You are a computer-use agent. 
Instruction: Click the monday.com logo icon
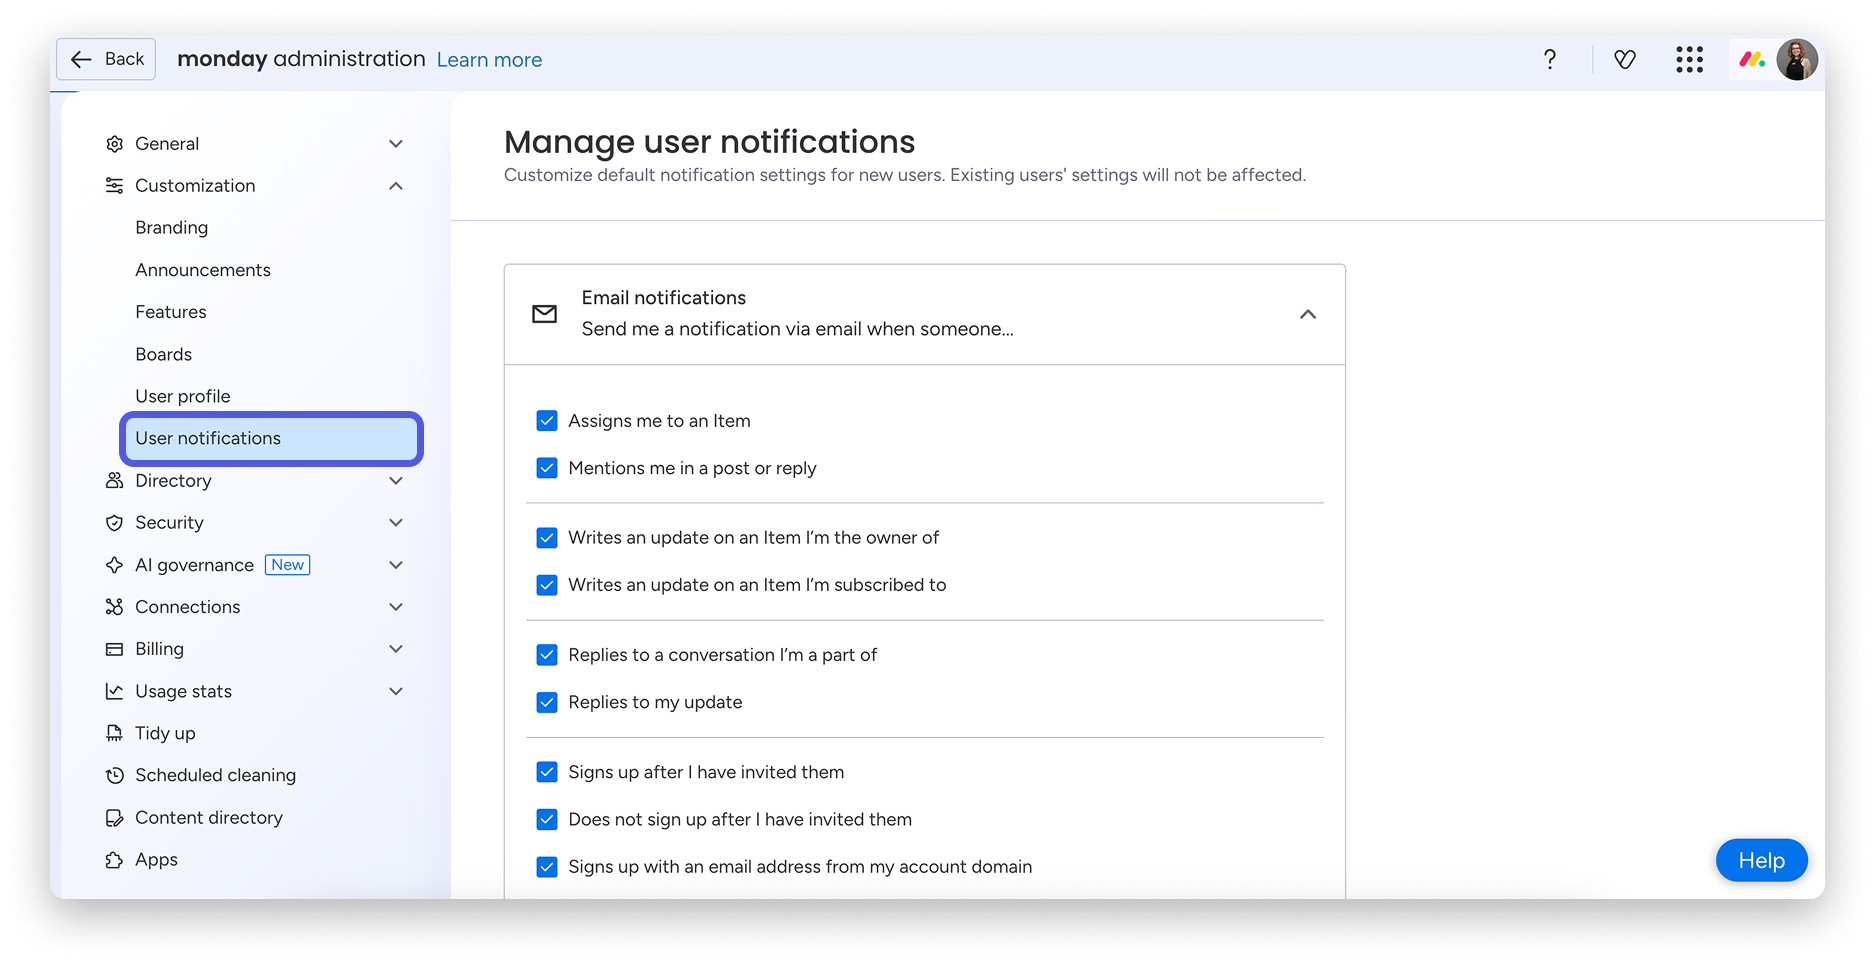pos(1751,59)
